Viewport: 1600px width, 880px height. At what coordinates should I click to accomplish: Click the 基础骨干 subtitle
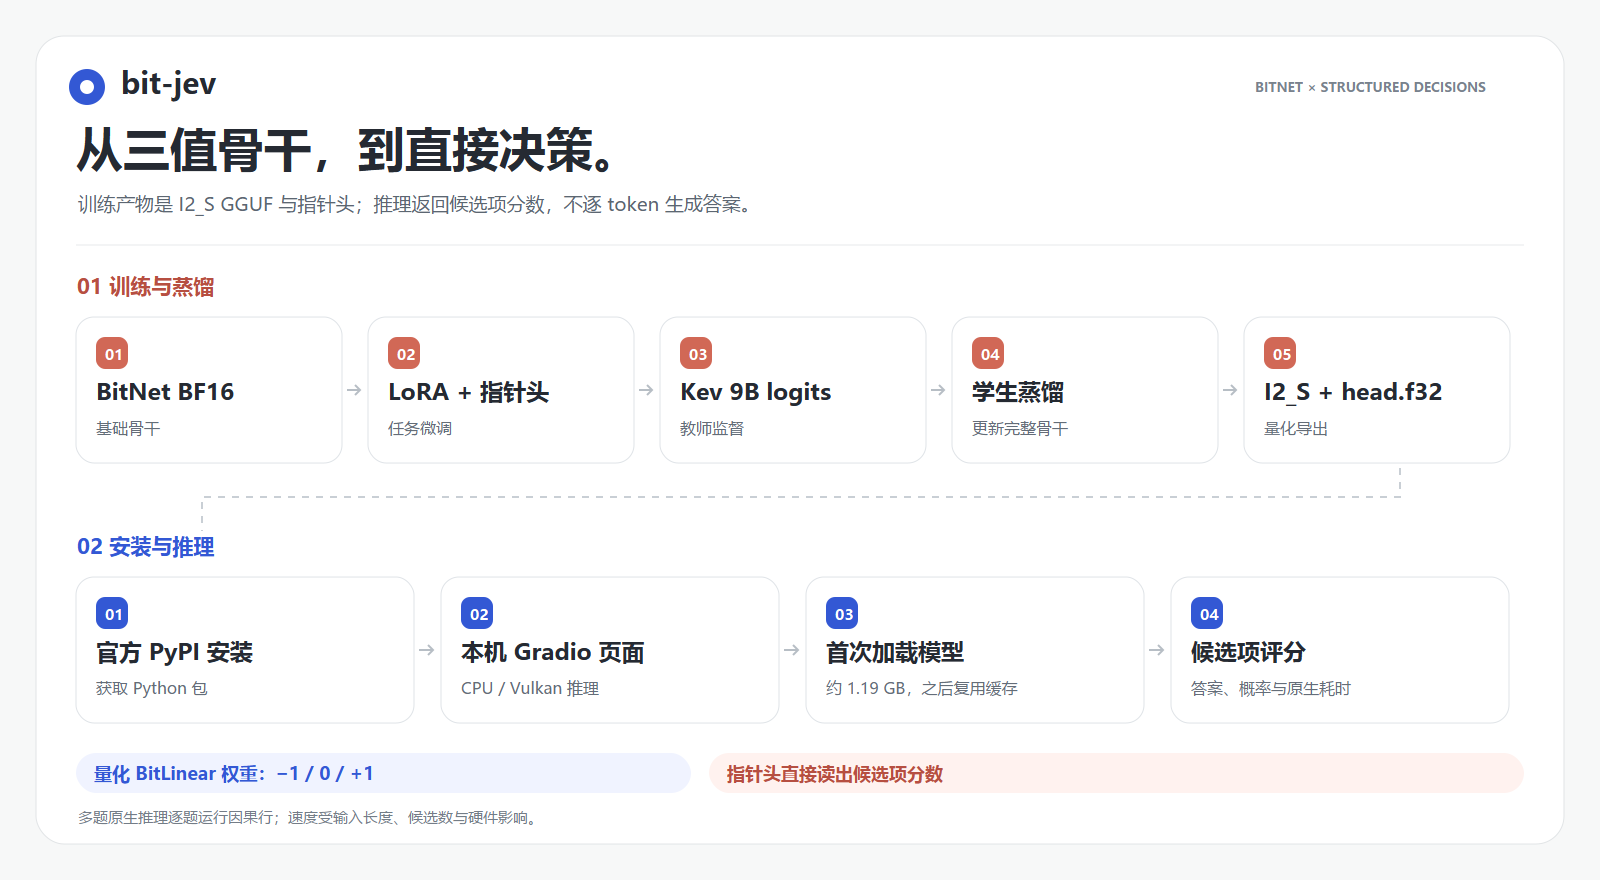(x=128, y=428)
